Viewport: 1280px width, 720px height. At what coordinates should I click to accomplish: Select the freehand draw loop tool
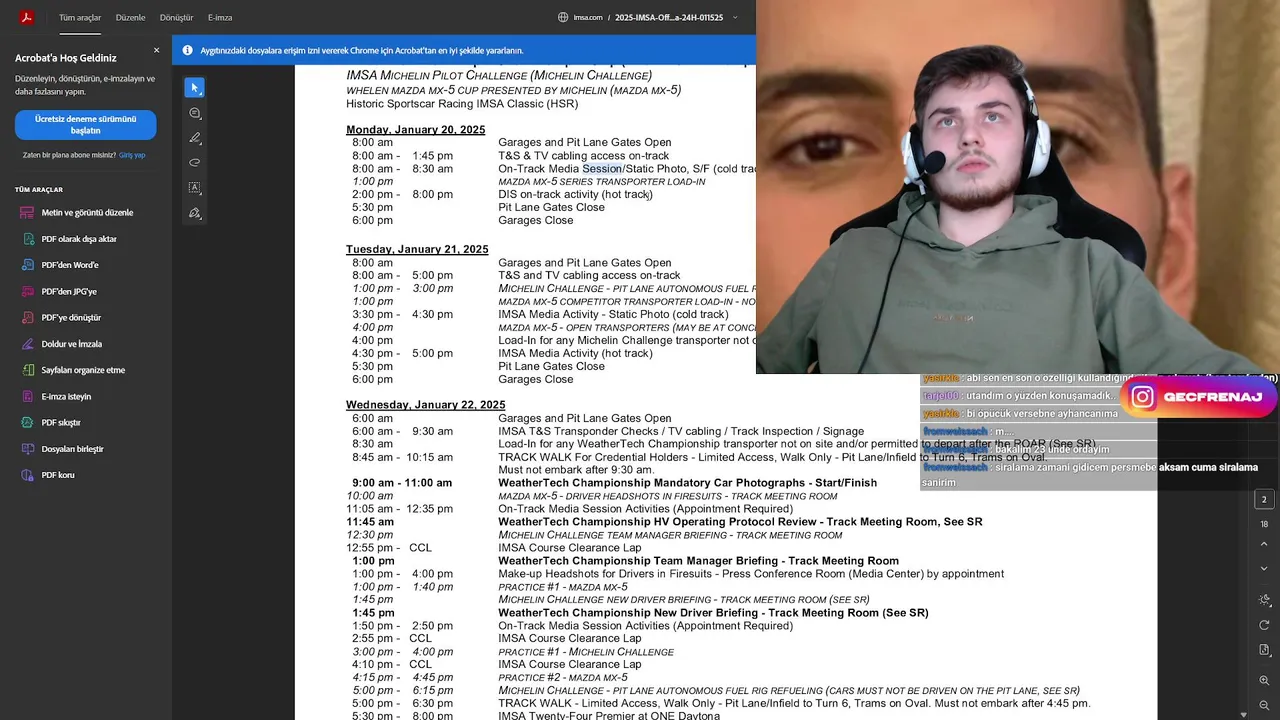point(195,162)
